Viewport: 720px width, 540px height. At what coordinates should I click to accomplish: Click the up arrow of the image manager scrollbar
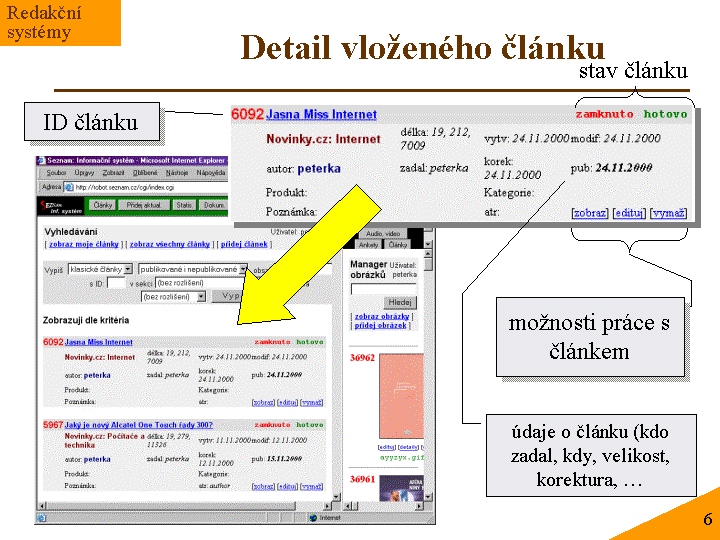coord(428,253)
